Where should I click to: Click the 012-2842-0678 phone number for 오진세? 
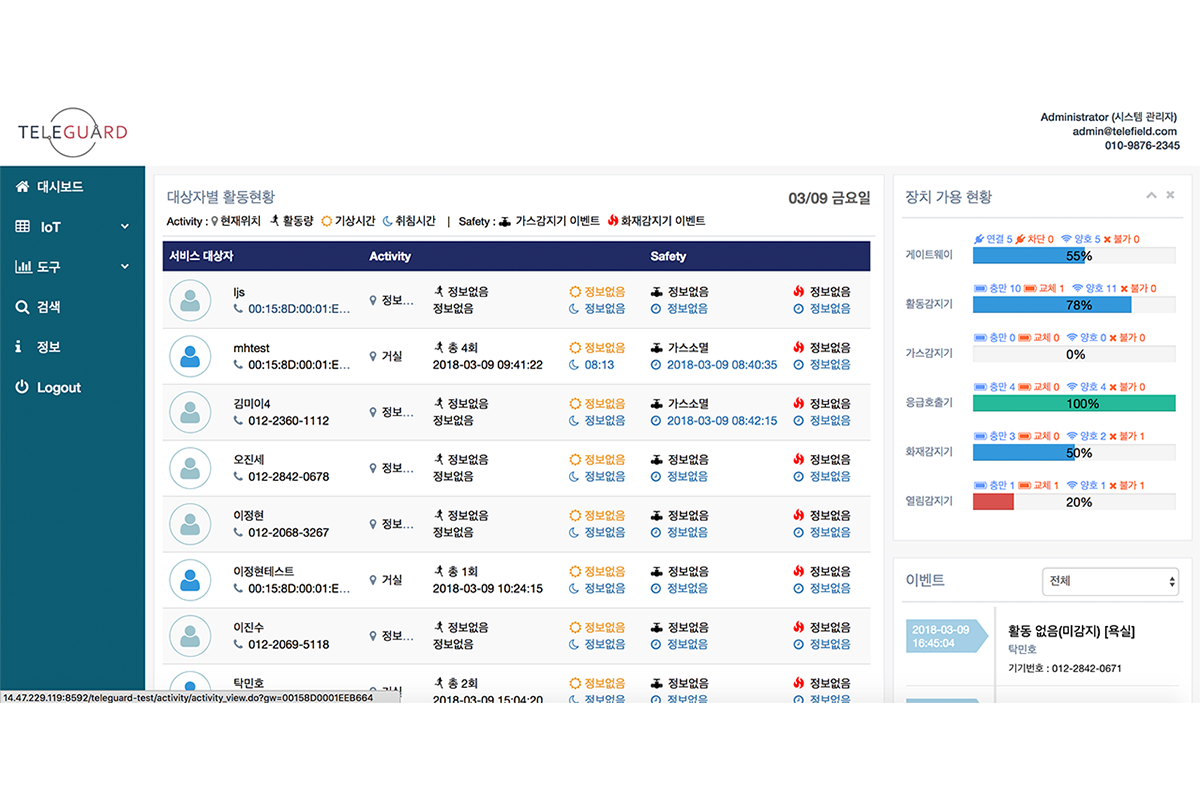click(x=288, y=477)
